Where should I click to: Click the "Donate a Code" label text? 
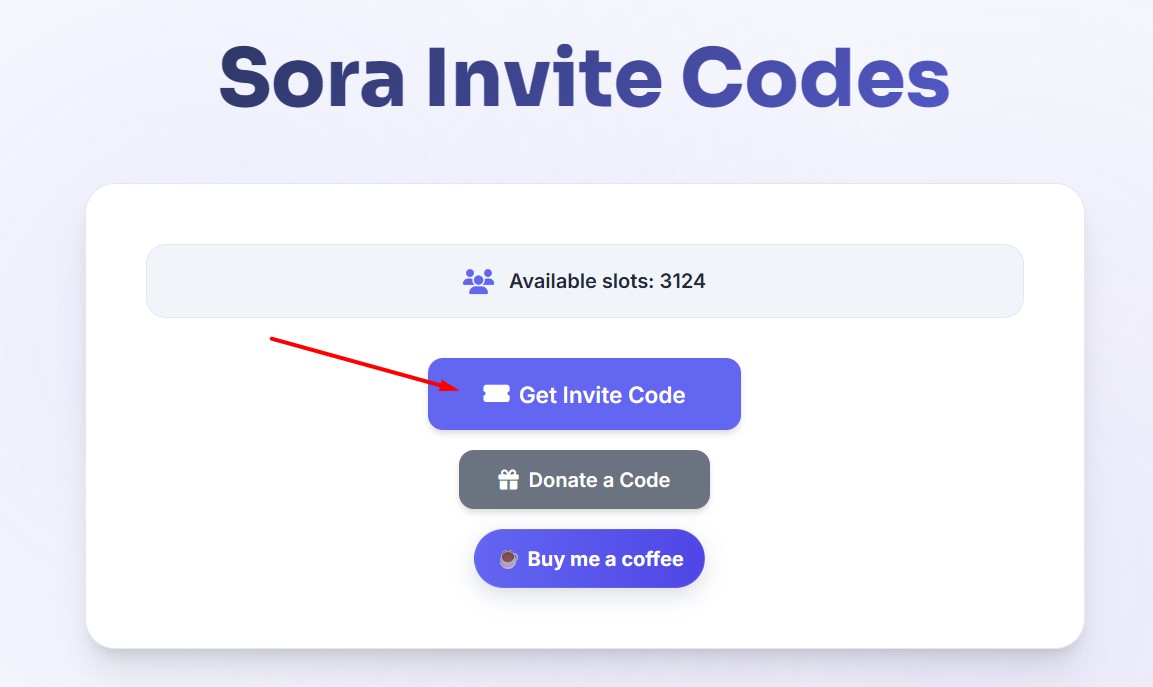599,480
